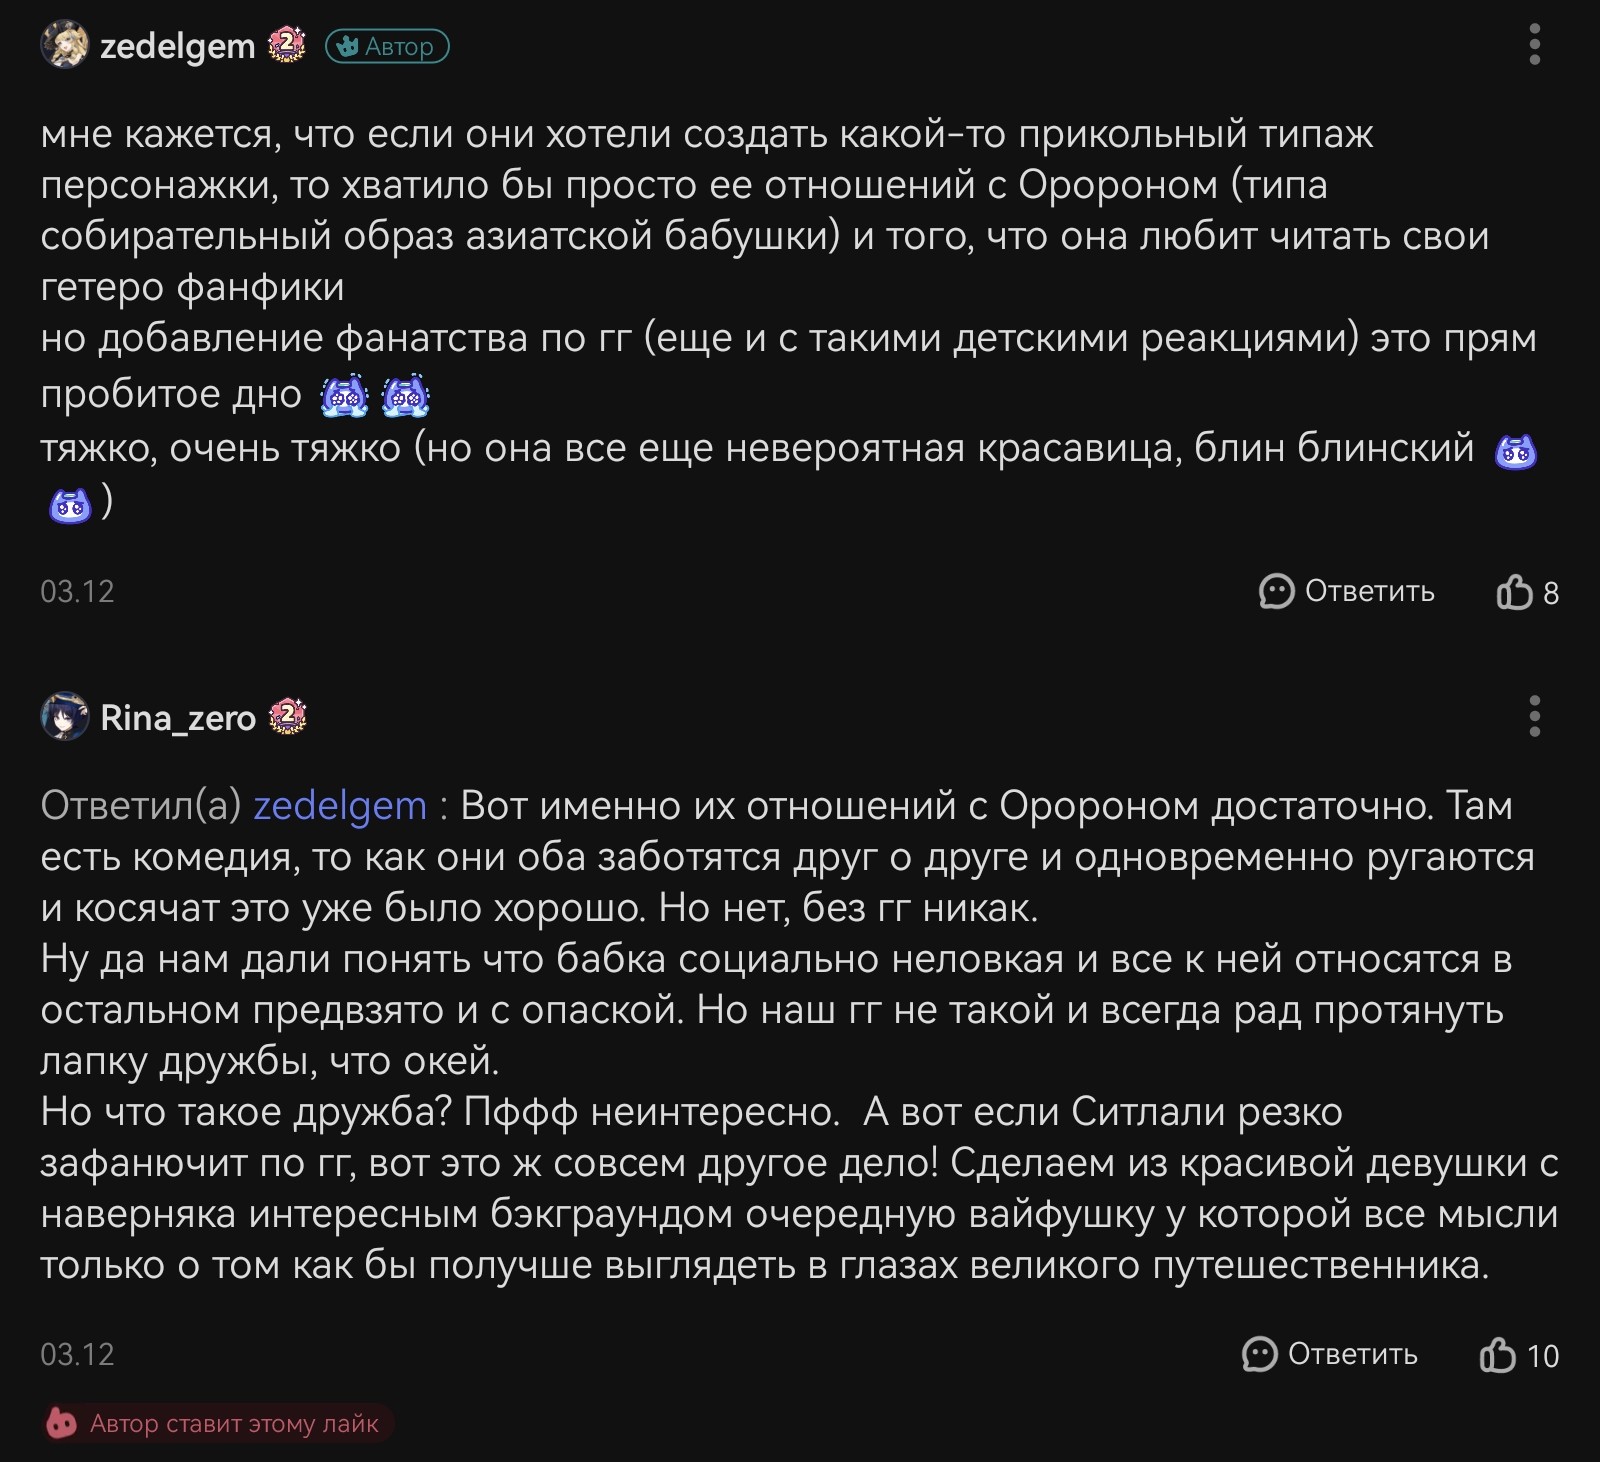Click the speech bubble icon on first comment
This screenshot has width=1600, height=1462.
click(x=1276, y=591)
